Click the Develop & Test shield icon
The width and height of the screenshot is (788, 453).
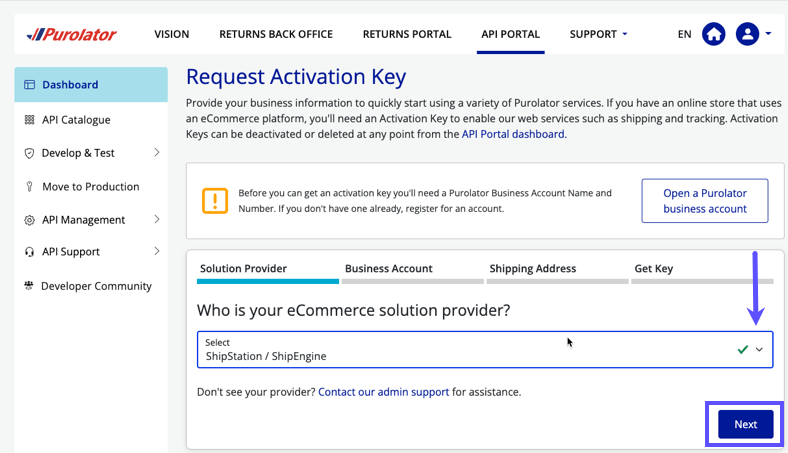[29, 153]
